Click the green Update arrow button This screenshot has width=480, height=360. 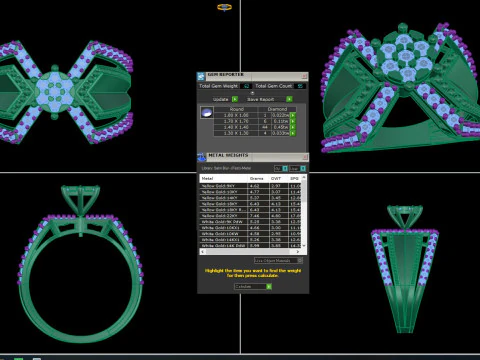click(235, 99)
